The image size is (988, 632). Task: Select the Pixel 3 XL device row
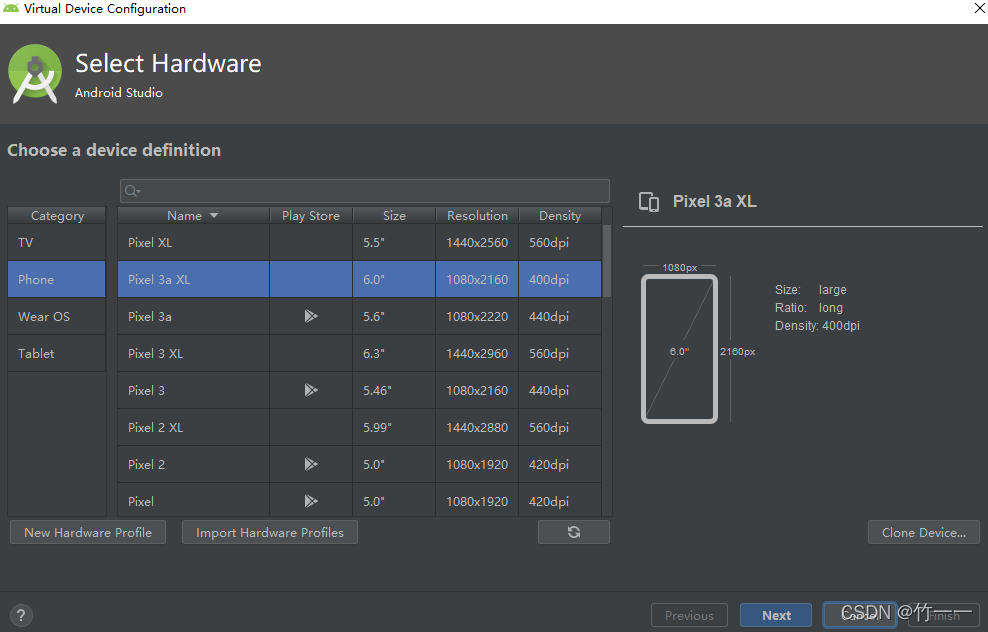point(359,353)
